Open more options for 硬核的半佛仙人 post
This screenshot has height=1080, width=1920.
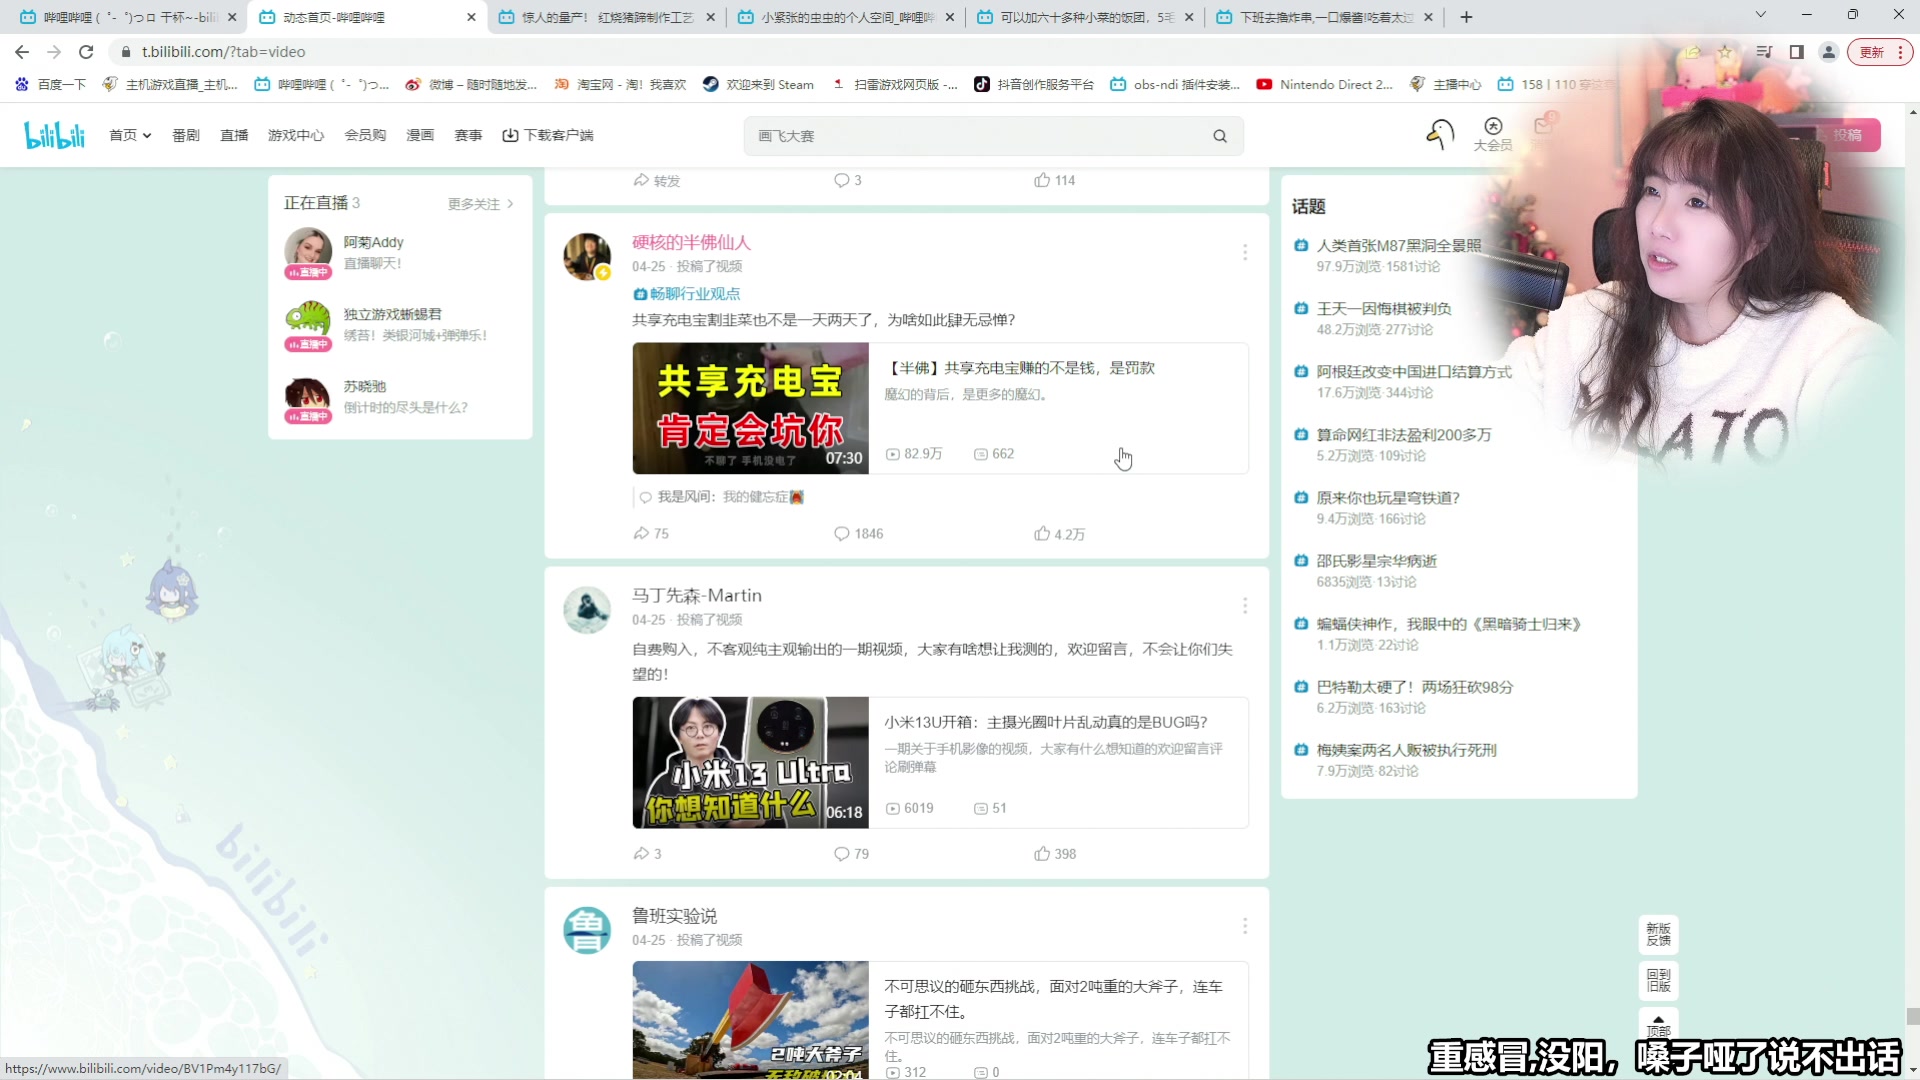point(1245,253)
